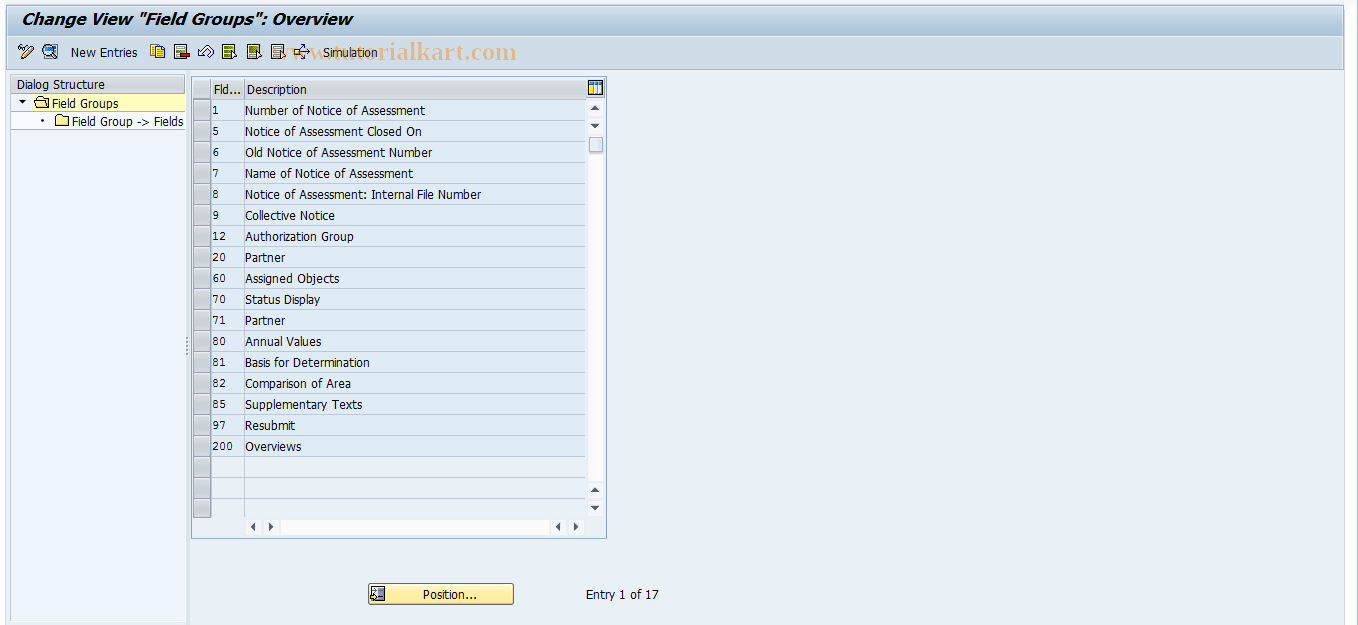Click the 'Entry 1 of 17' text
1358x625 pixels.
coord(622,594)
